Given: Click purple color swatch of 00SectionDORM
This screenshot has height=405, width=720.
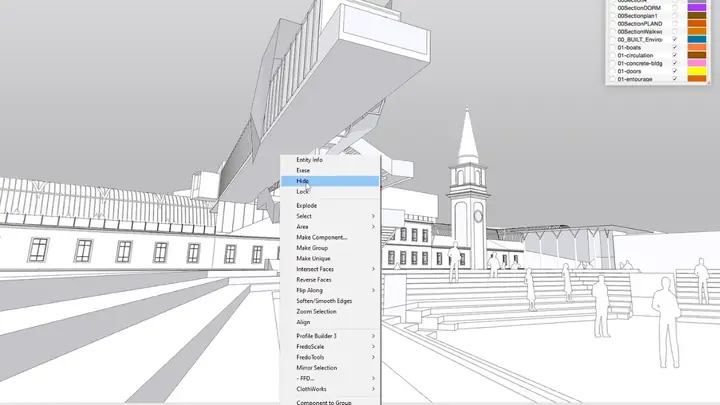Looking at the screenshot, I should [697, 8].
